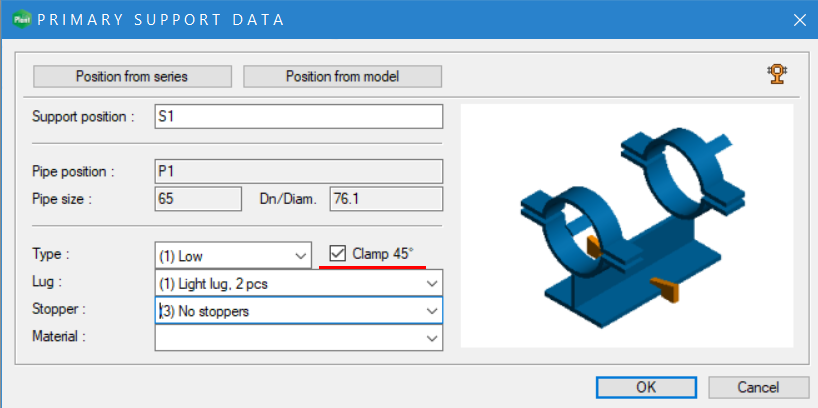The height and width of the screenshot is (408, 818).
Task: Click the 3D pipe support preview image
Action: click(x=626, y=225)
